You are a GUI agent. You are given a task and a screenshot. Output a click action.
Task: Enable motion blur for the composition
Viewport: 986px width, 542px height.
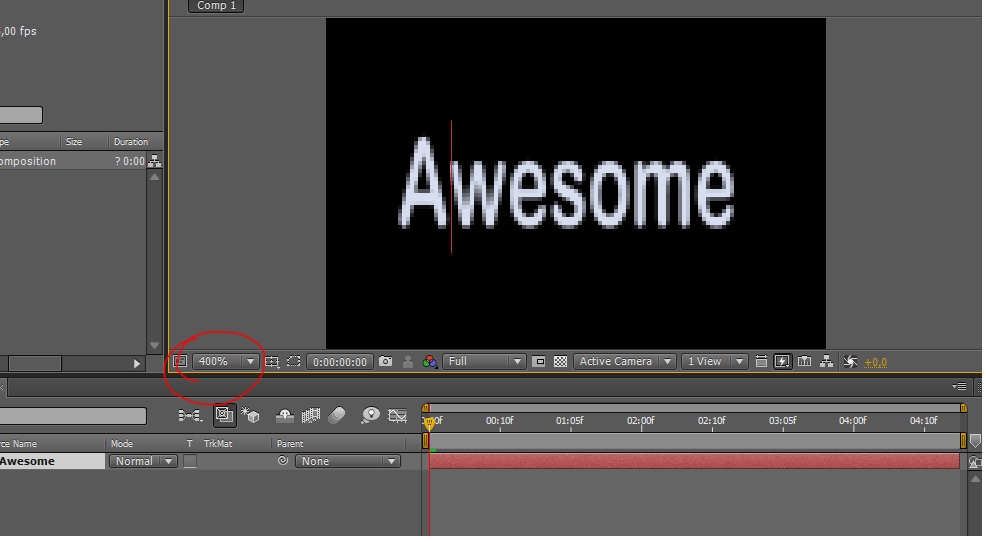click(x=337, y=415)
